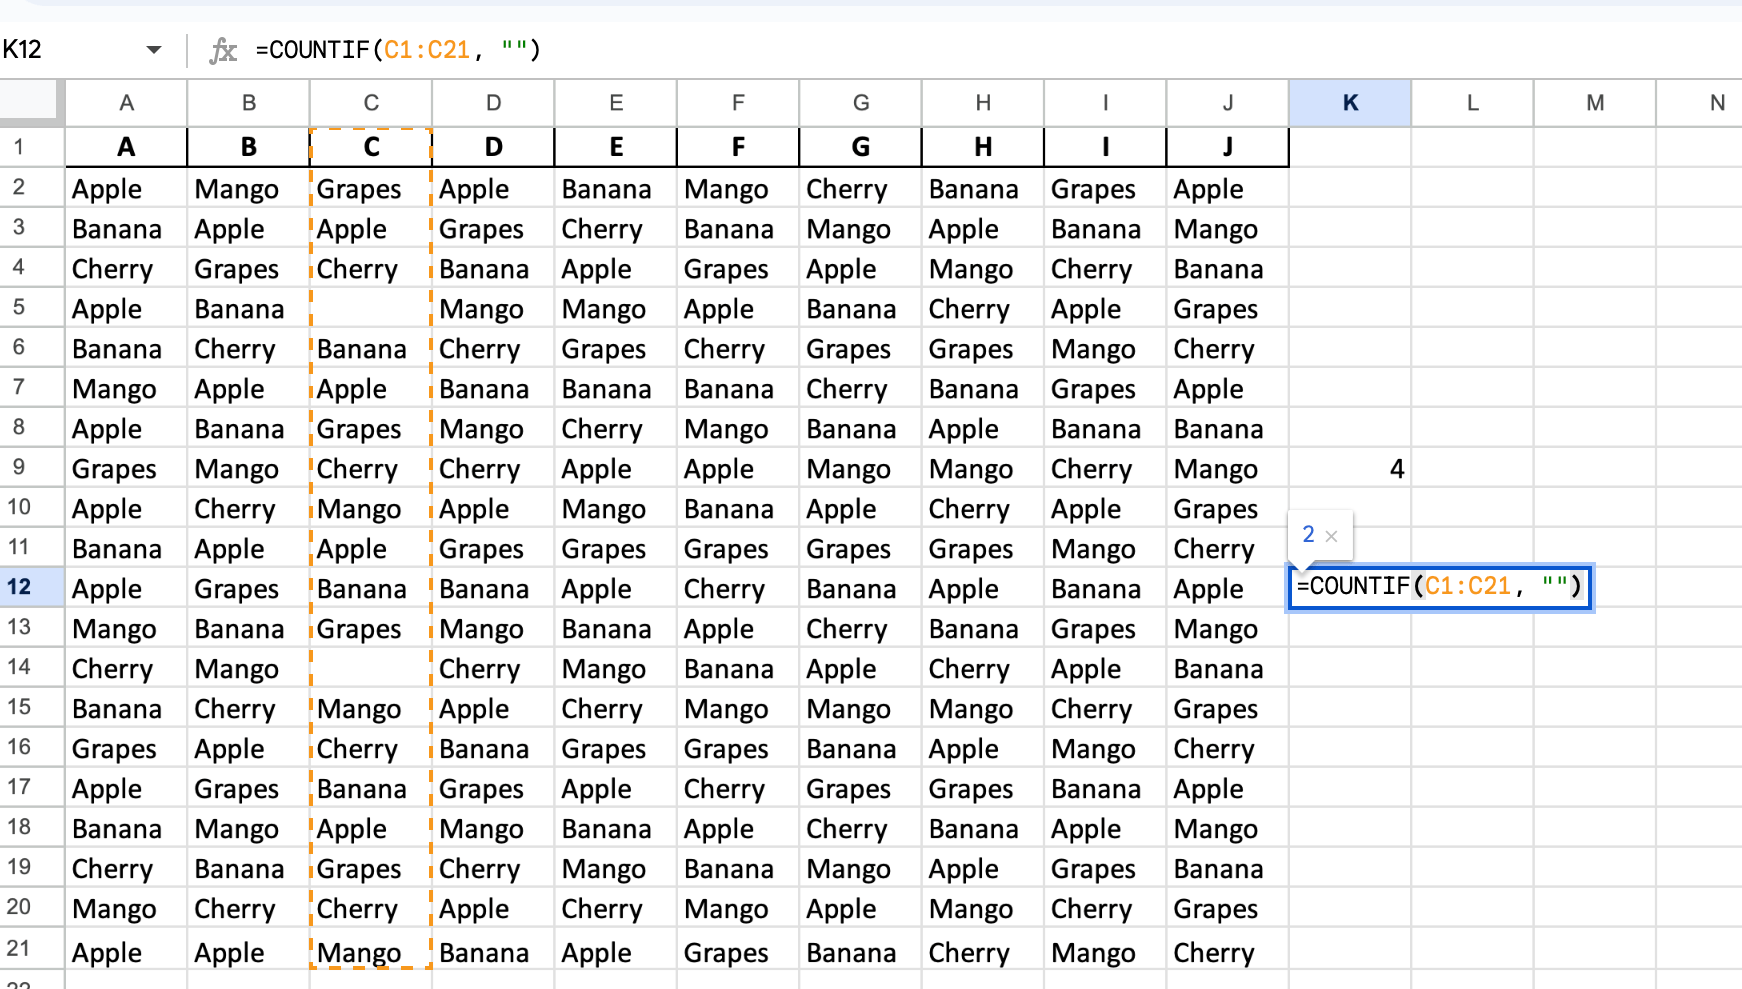Select column K header
This screenshot has width=1742, height=989.
tap(1349, 103)
